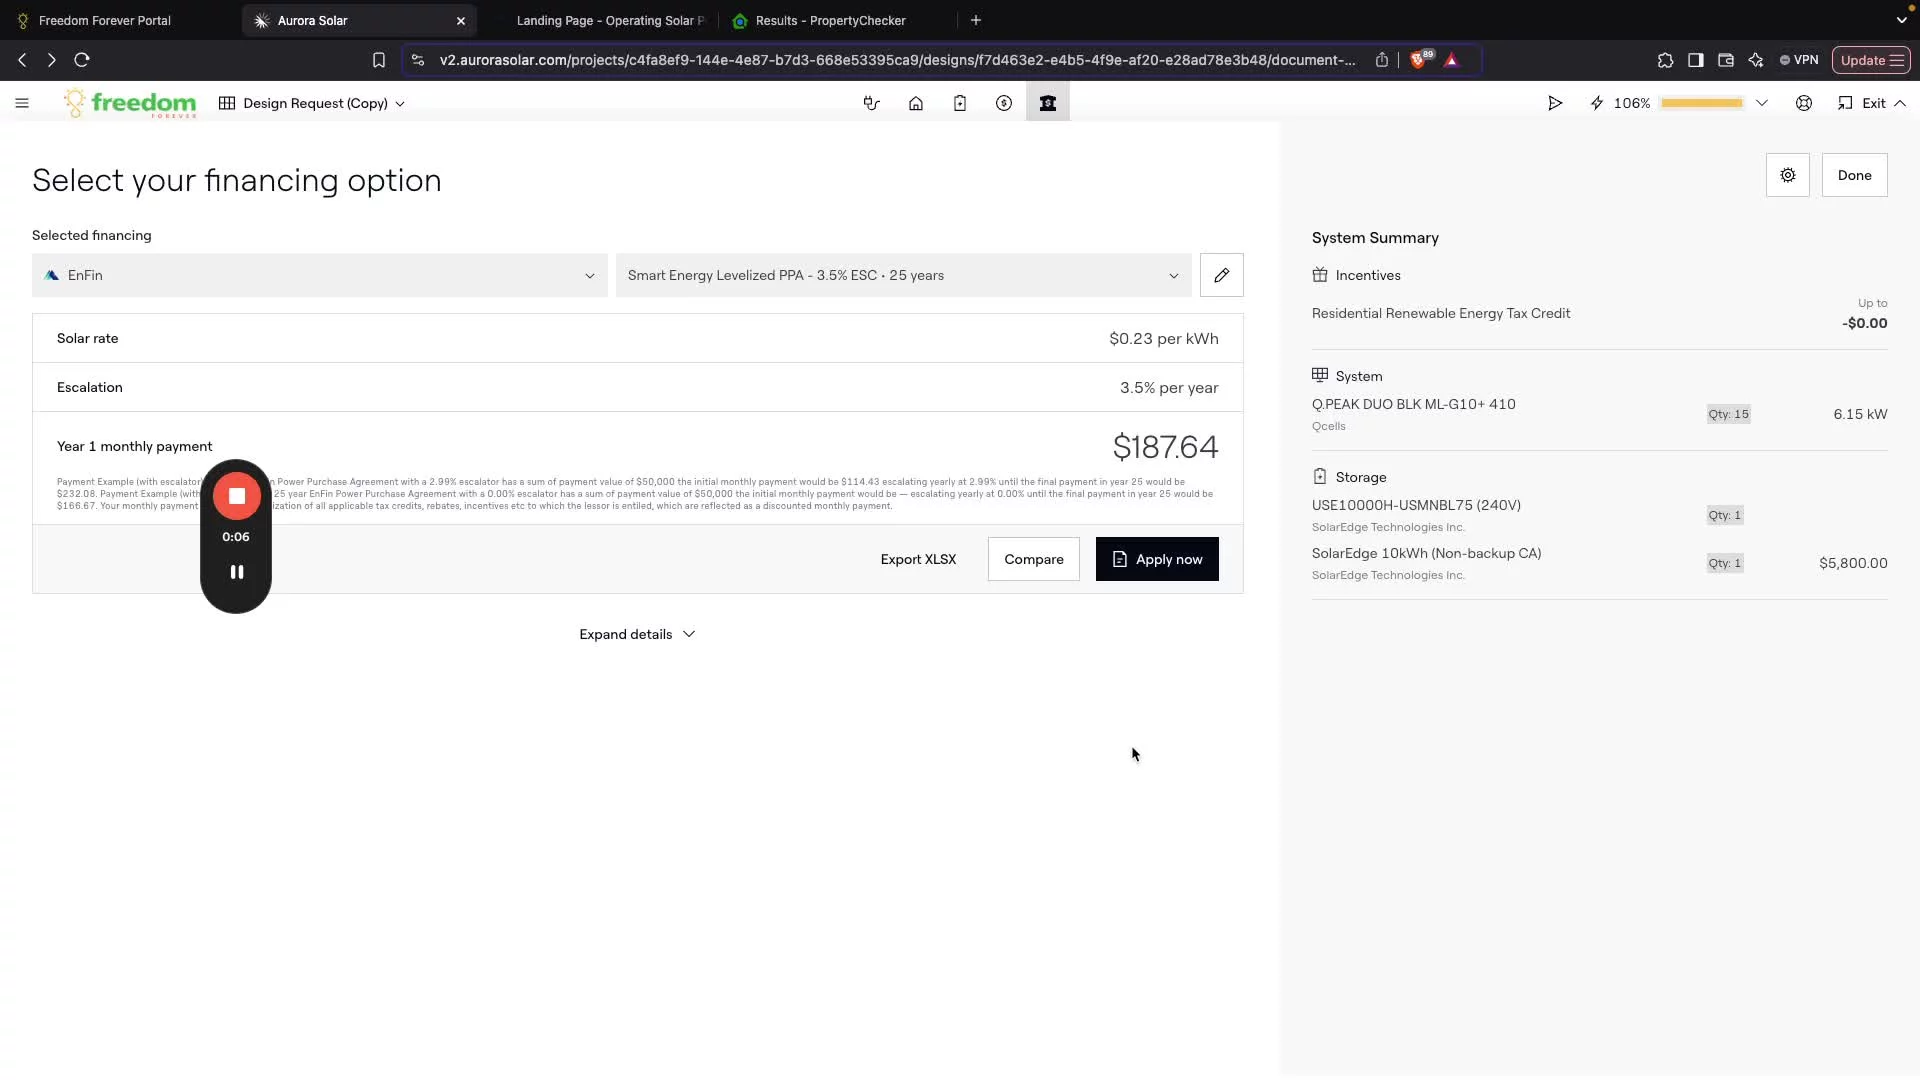The width and height of the screenshot is (1920, 1080).
Task: Click the 3.5% per year escalation value
Action: (1169, 387)
